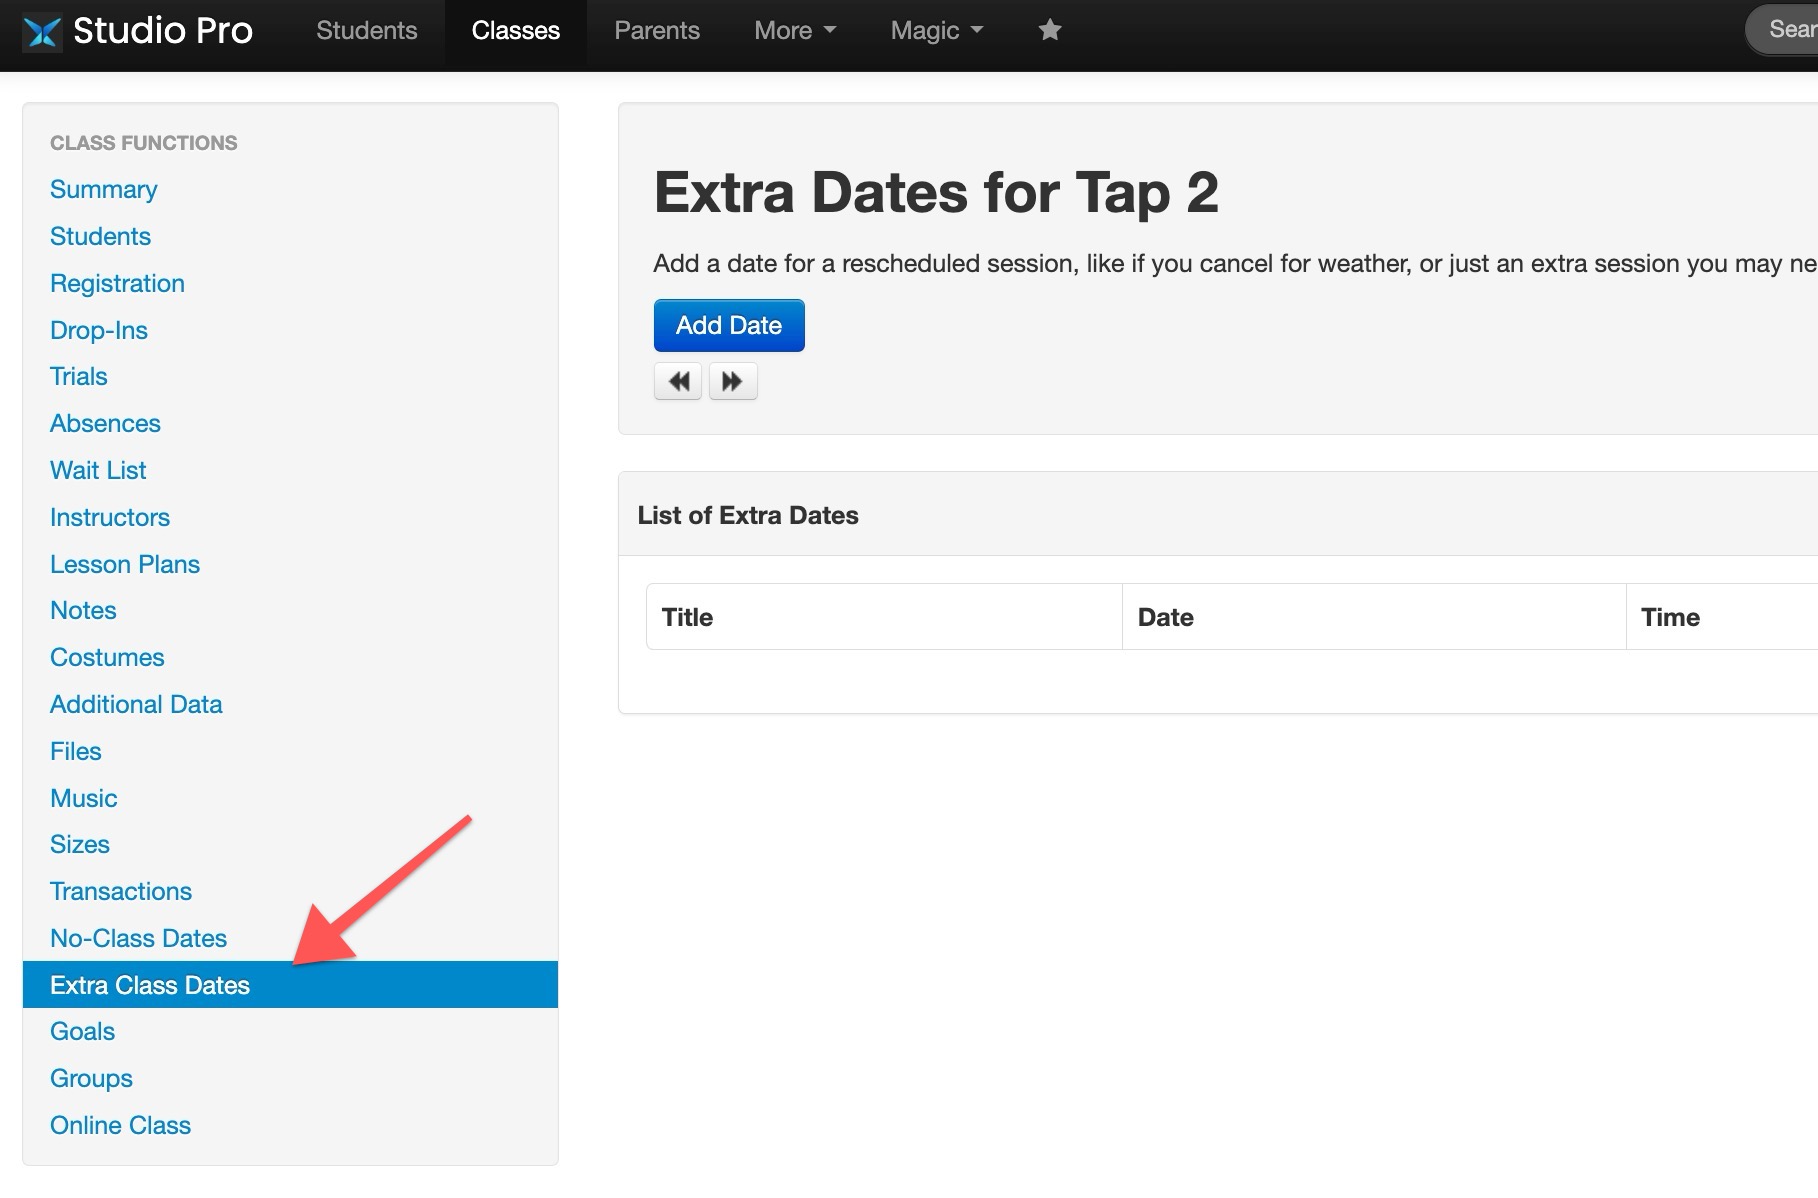This screenshot has height=1198, width=1818.
Task: Open the Classes nav tab
Action: (516, 30)
